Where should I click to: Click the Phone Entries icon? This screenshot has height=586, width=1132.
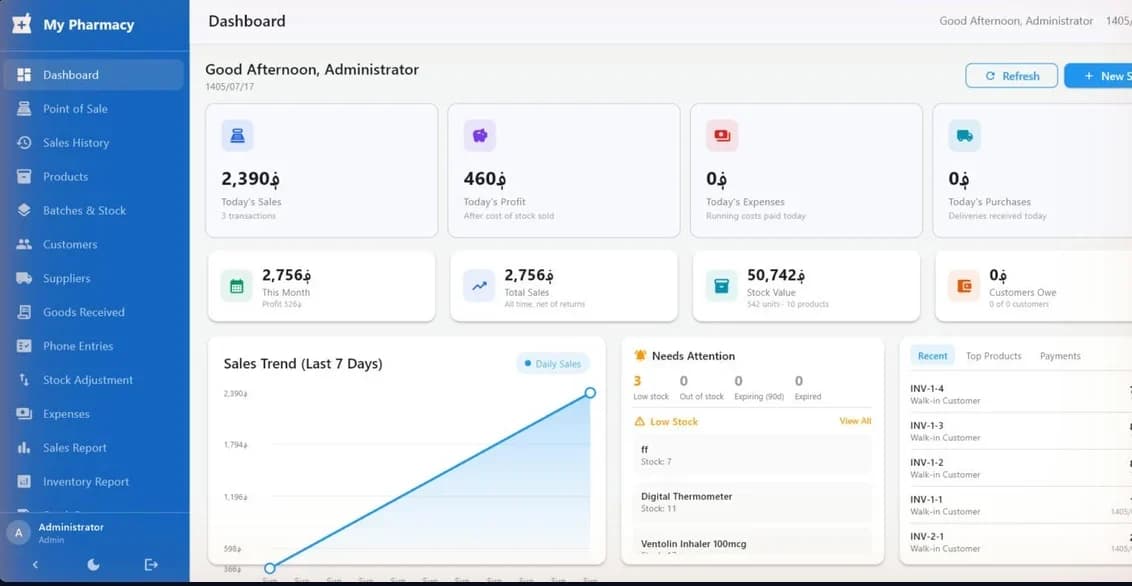24,346
